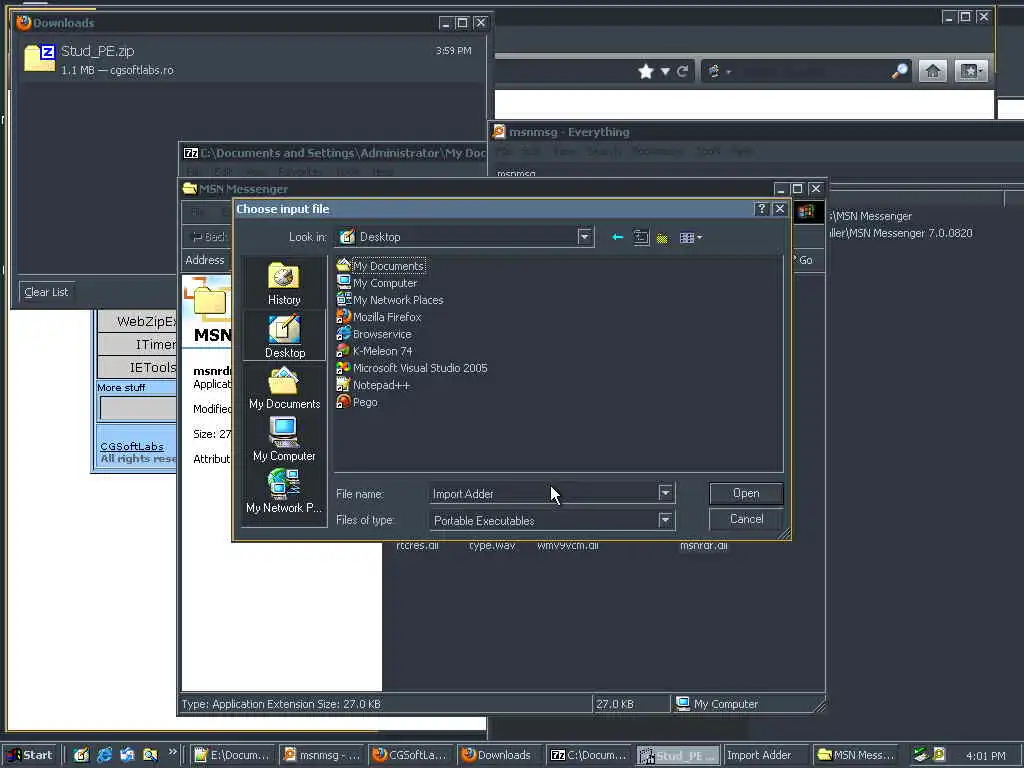Select My Computer in the file list
Image resolution: width=1024 pixels, height=768 pixels.
[x=377, y=283]
